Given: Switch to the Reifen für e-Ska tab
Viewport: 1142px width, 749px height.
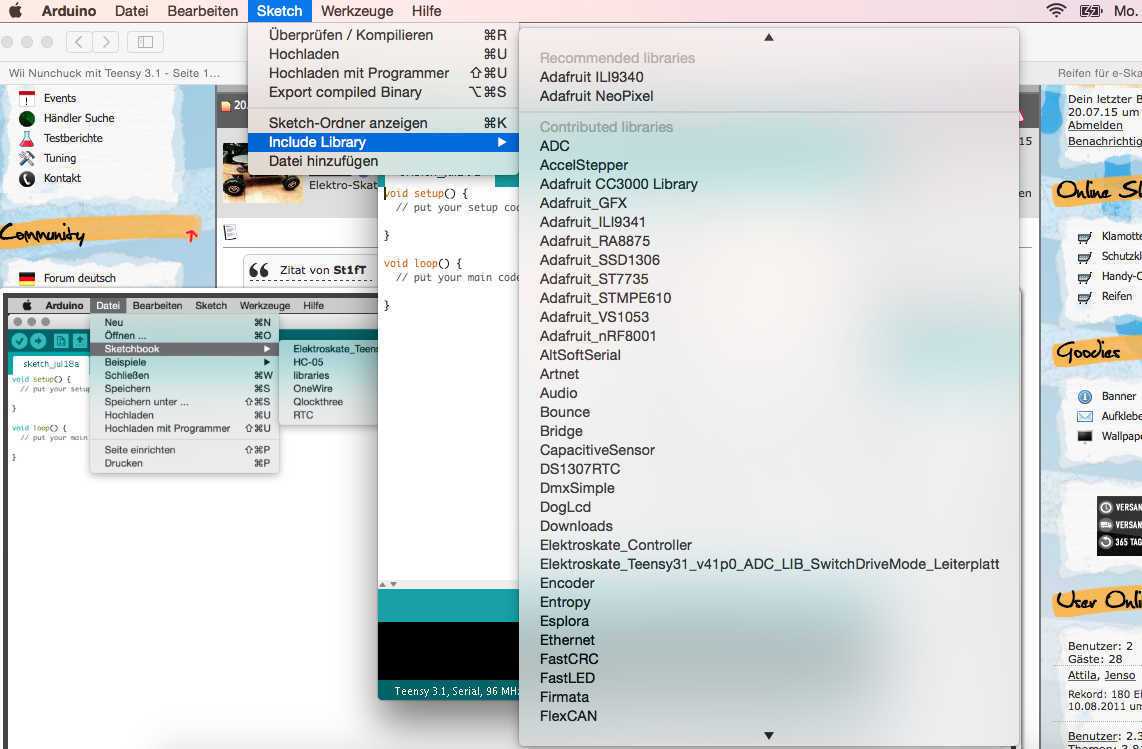Looking at the screenshot, I should click(1100, 73).
